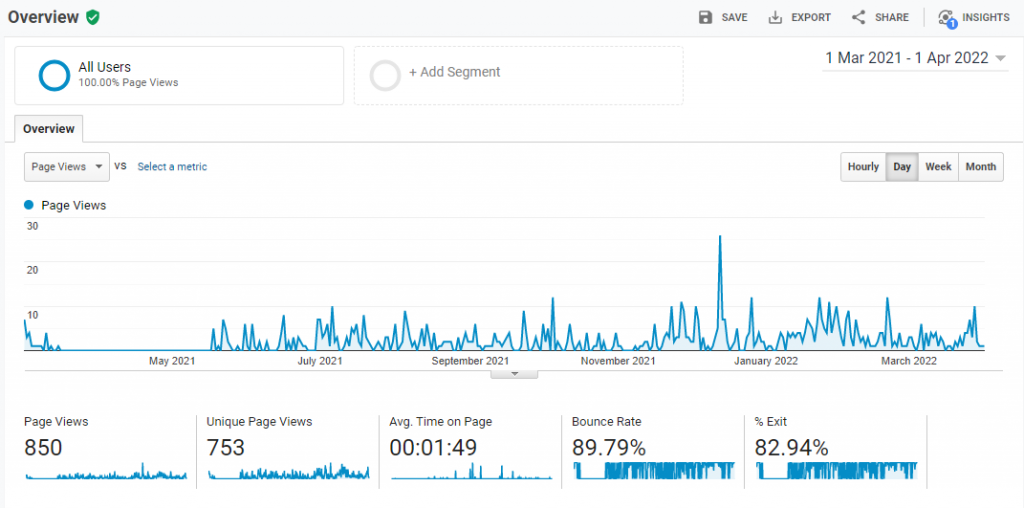Switch chart granularity to Month
Image resolution: width=1024 pixels, height=508 pixels.
coord(980,167)
